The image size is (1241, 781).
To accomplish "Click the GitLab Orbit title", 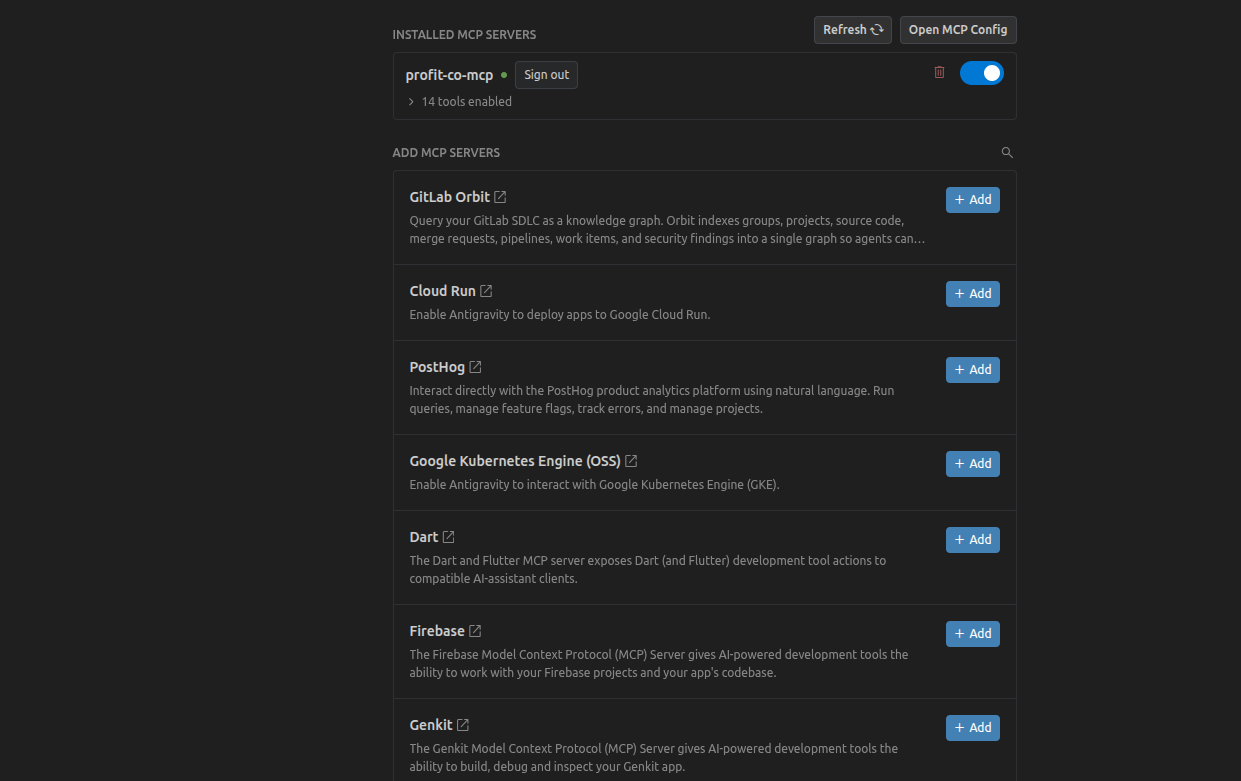I will click(x=450, y=197).
